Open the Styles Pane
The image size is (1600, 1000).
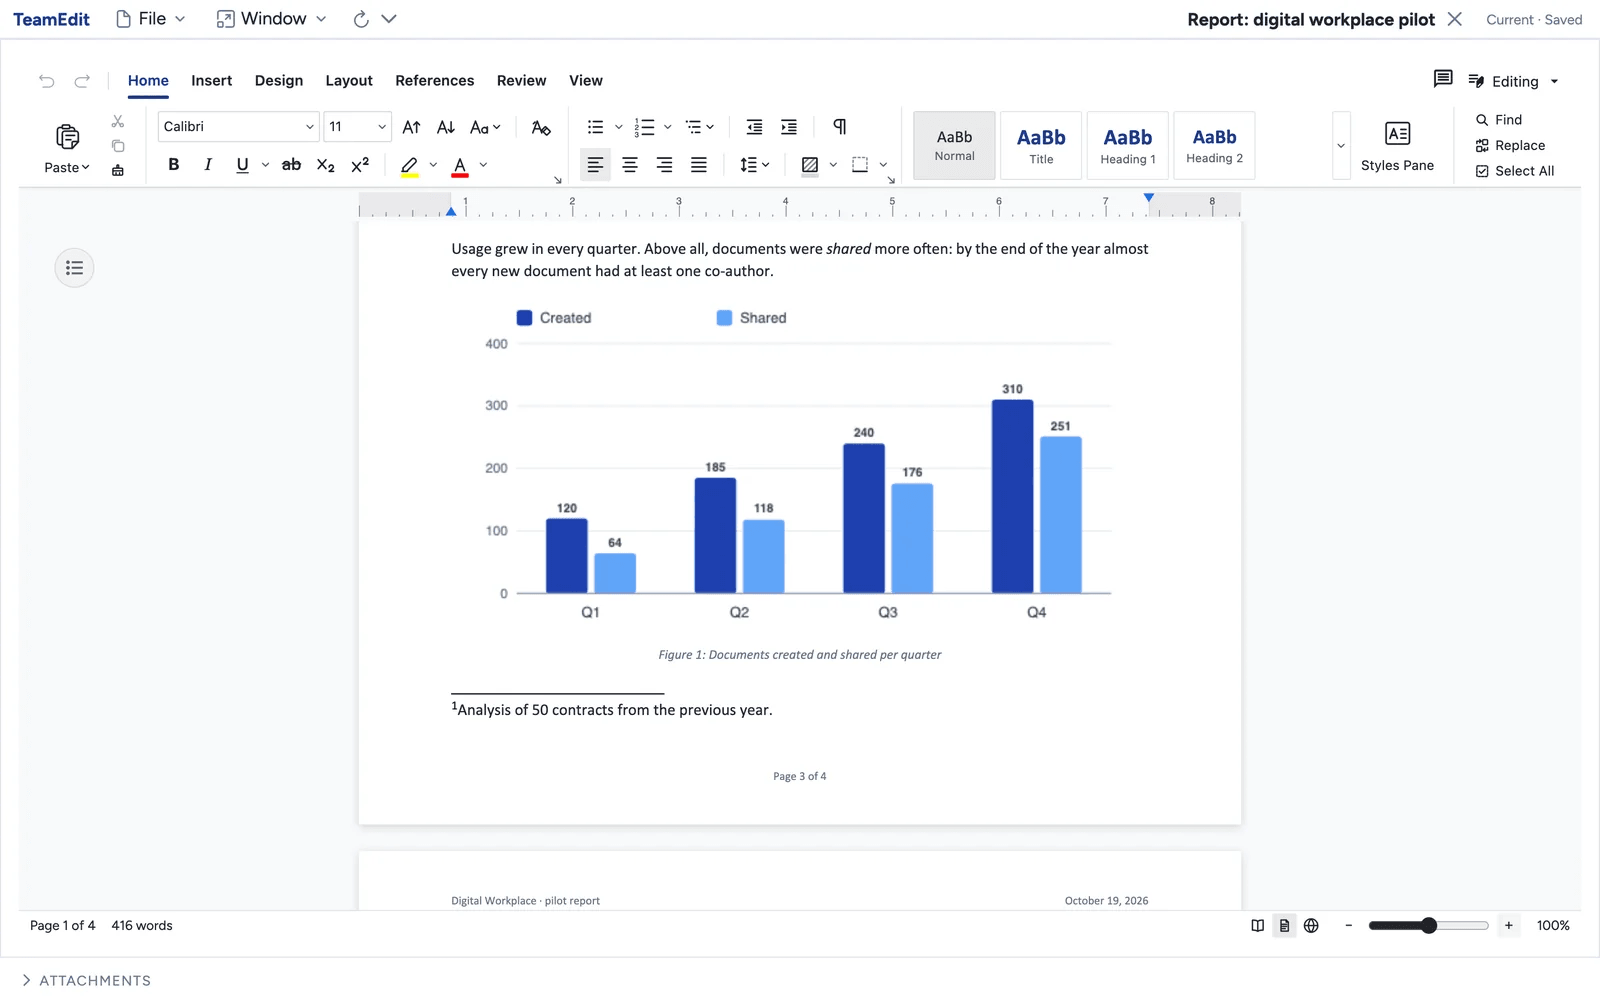(x=1397, y=146)
